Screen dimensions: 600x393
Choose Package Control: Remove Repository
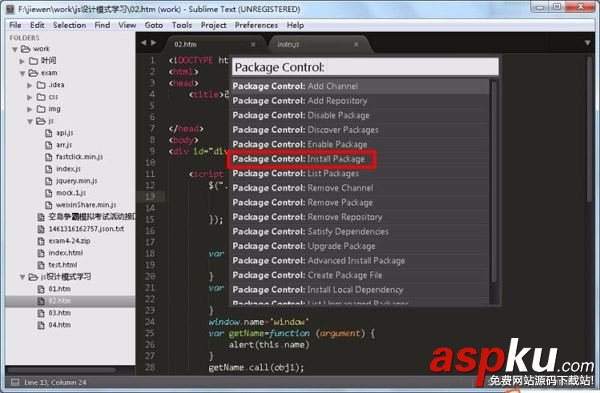point(360,217)
